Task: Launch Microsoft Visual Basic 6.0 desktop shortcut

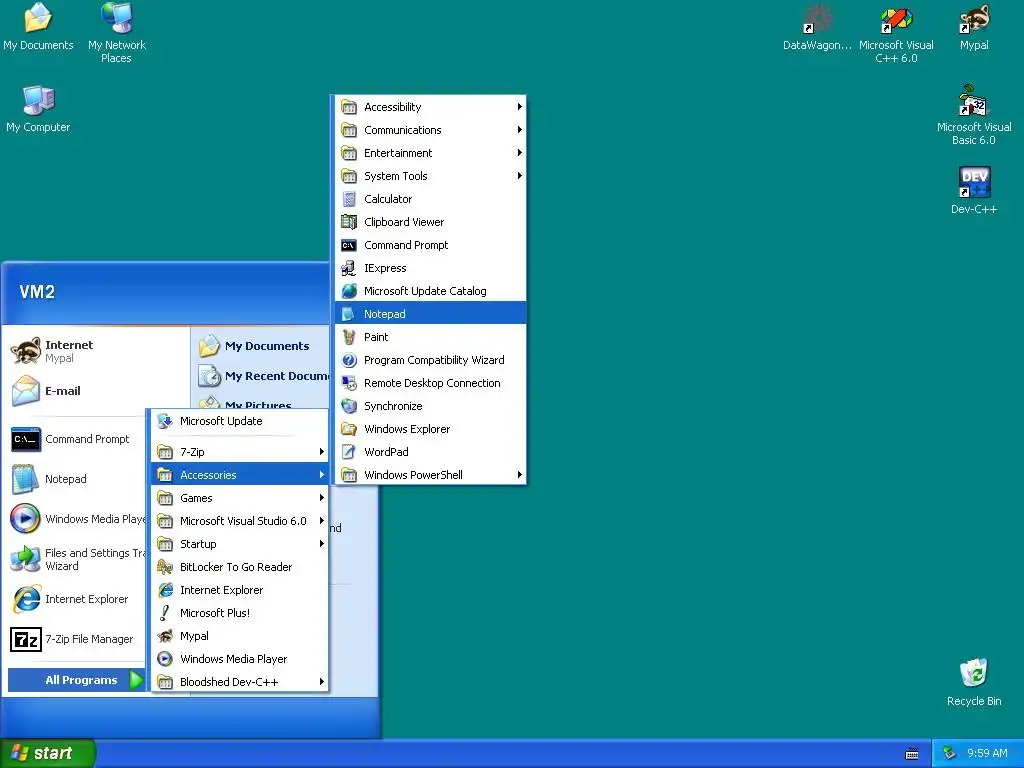Action: click(974, 115)
